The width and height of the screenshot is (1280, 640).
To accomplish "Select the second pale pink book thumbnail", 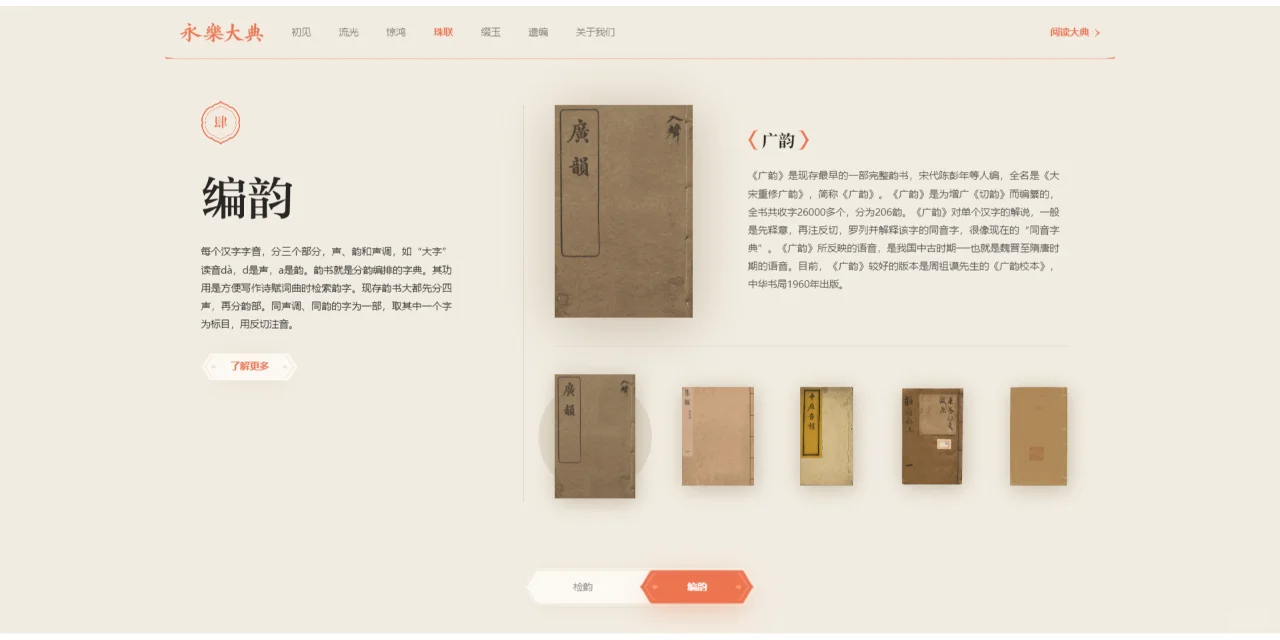I will point(718,436).
